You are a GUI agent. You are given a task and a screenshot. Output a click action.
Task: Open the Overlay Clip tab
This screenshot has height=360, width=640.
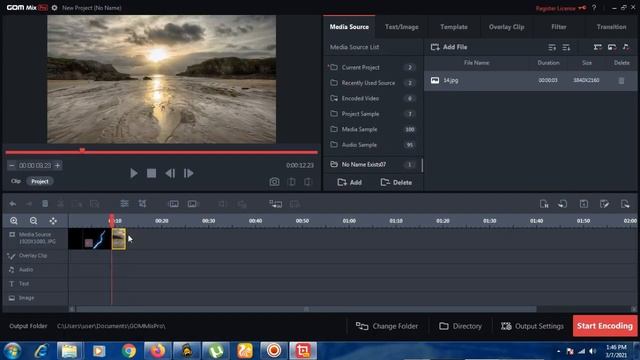tap(507, 27)
